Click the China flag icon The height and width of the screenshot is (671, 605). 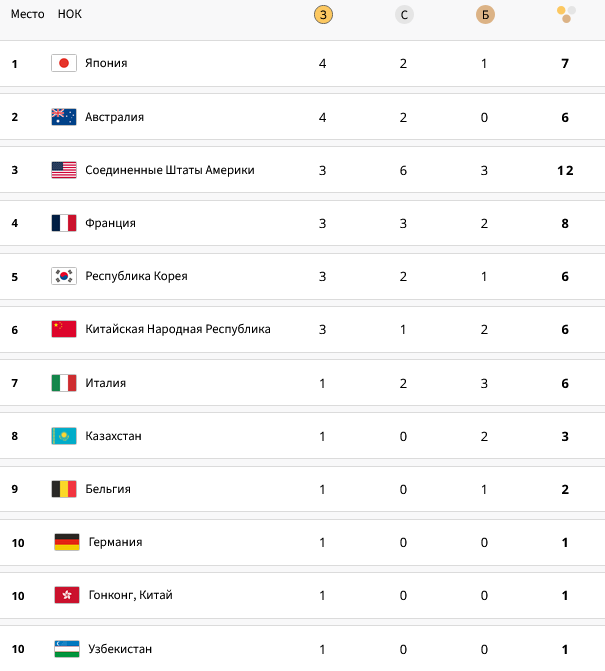point(64,329)
